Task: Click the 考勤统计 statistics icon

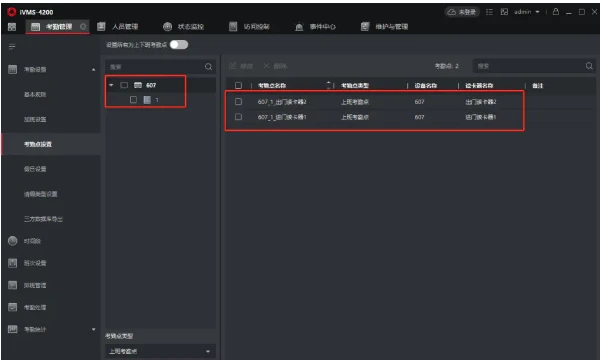Action: [x=13, y=329]
